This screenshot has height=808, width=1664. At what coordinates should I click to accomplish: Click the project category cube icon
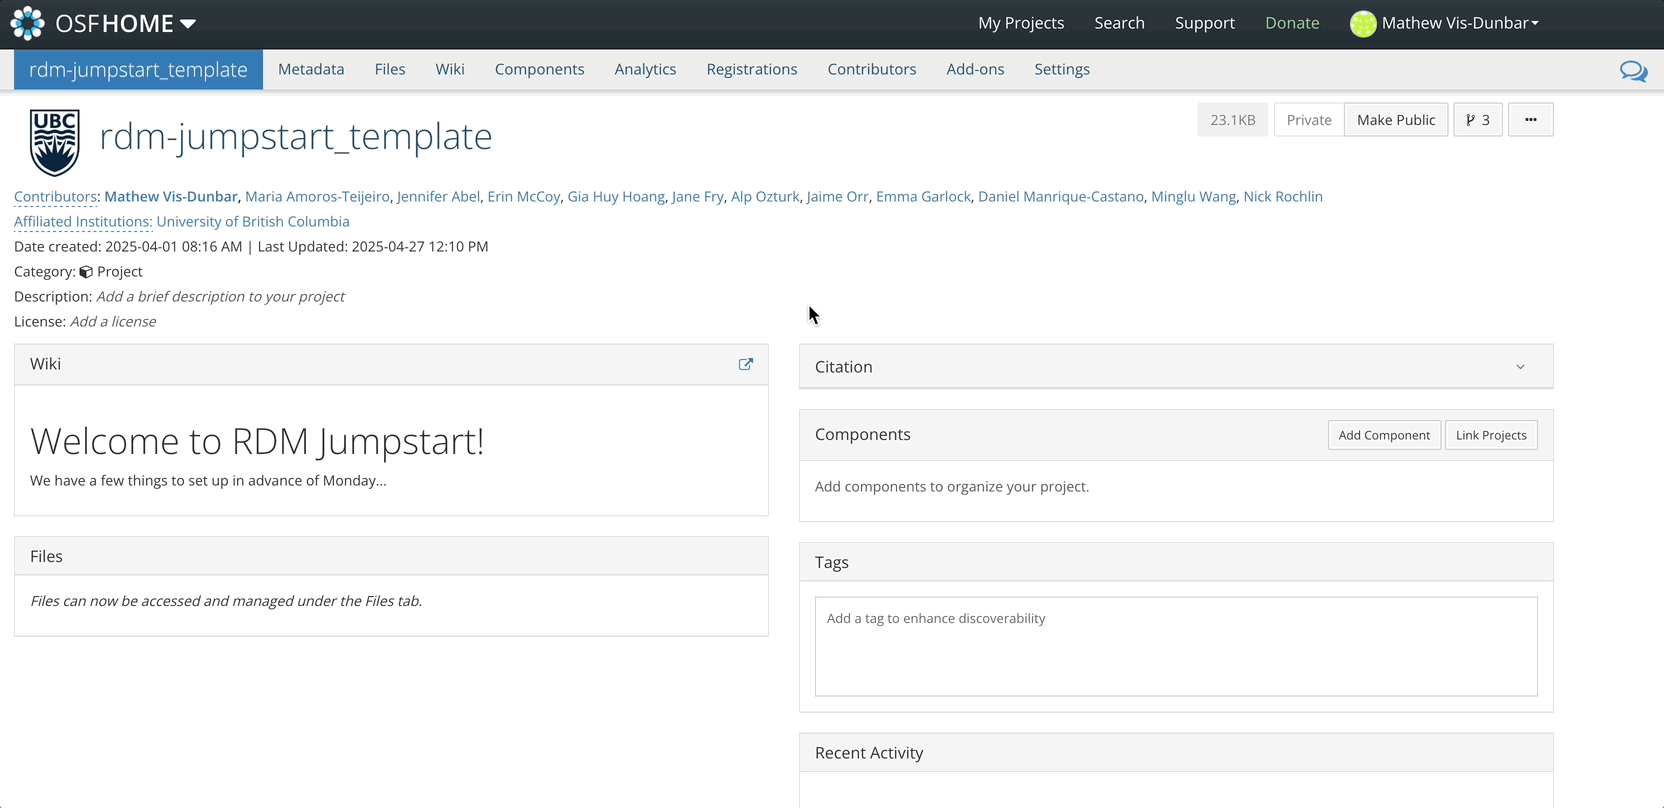[86, 272]
